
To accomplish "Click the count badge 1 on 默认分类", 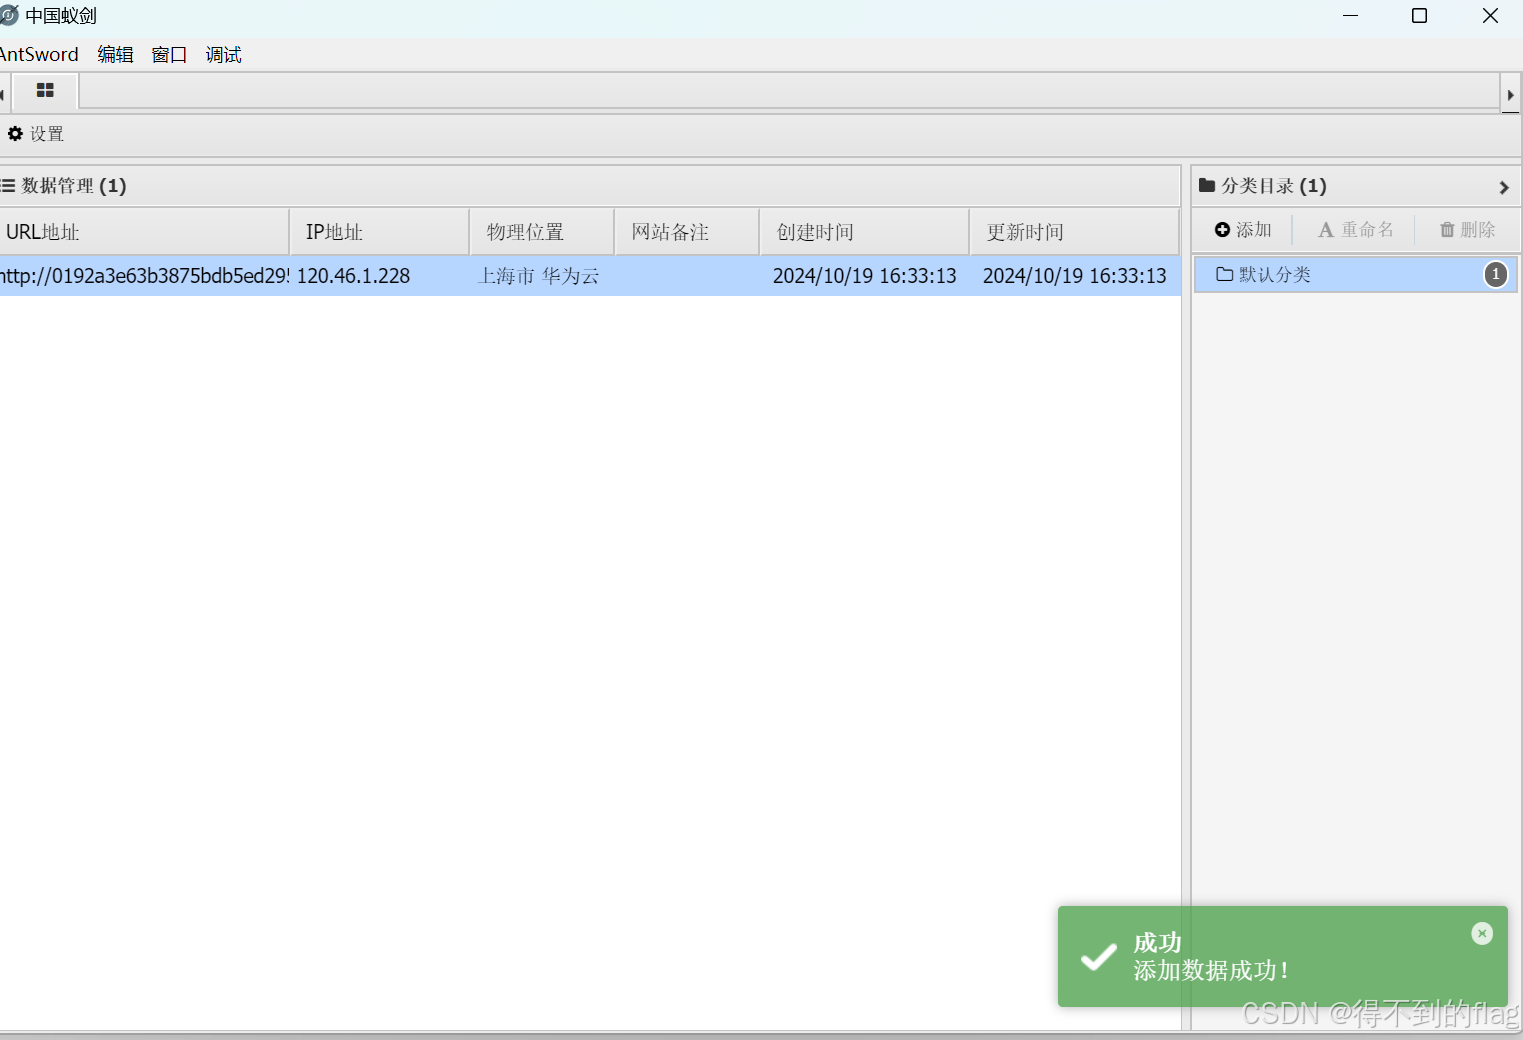I will (x=1496, y=274).
